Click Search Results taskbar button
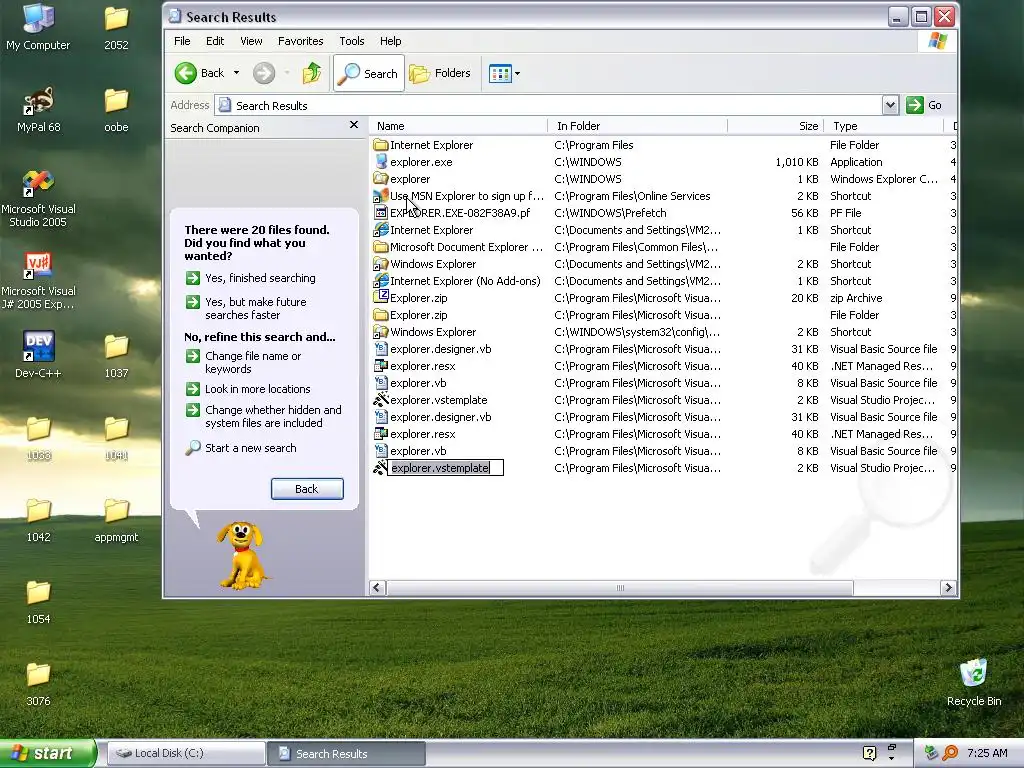Screen dimensions: 1024x768 point(347,753)
